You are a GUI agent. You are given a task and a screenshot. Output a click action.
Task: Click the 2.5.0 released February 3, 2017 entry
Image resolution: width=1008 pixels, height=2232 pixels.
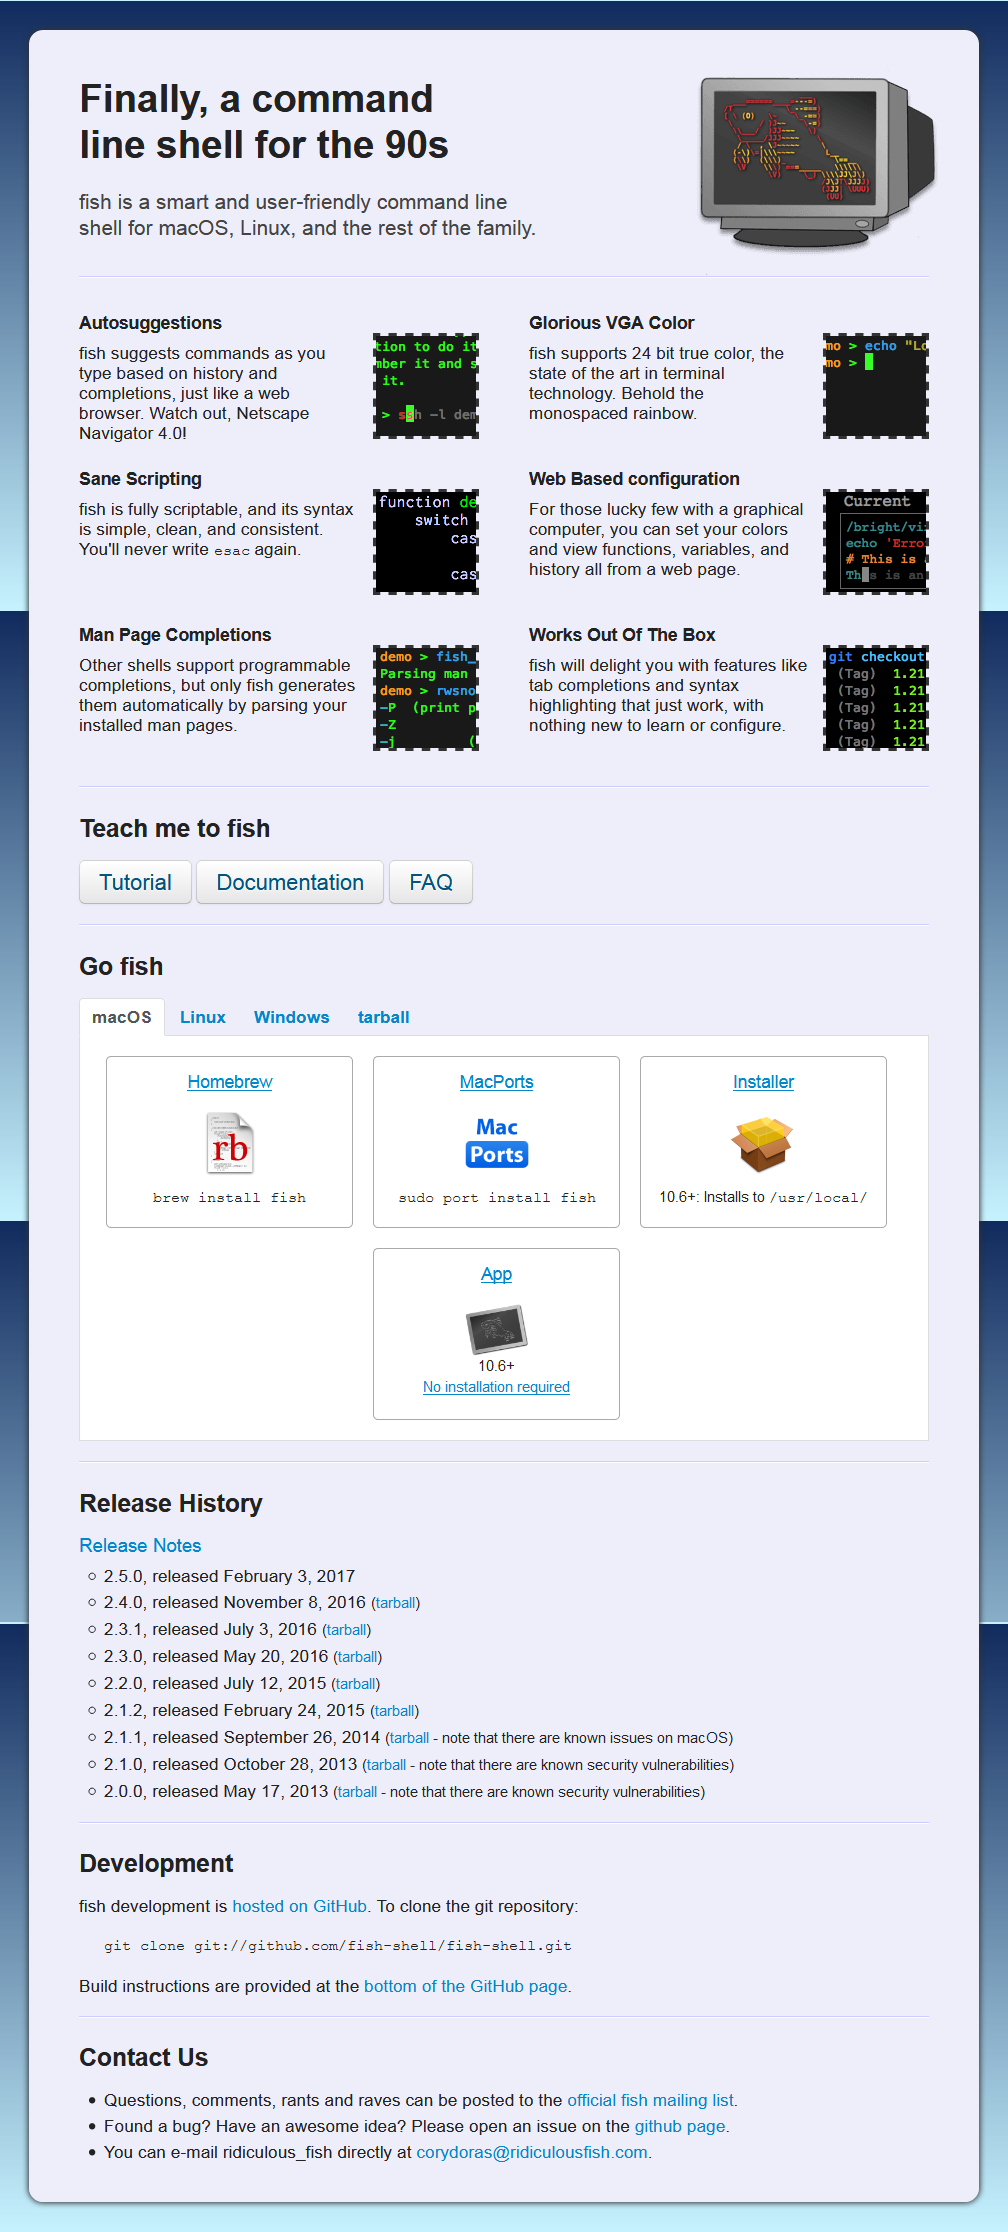pyautogui.click(x=229, y=1576)
